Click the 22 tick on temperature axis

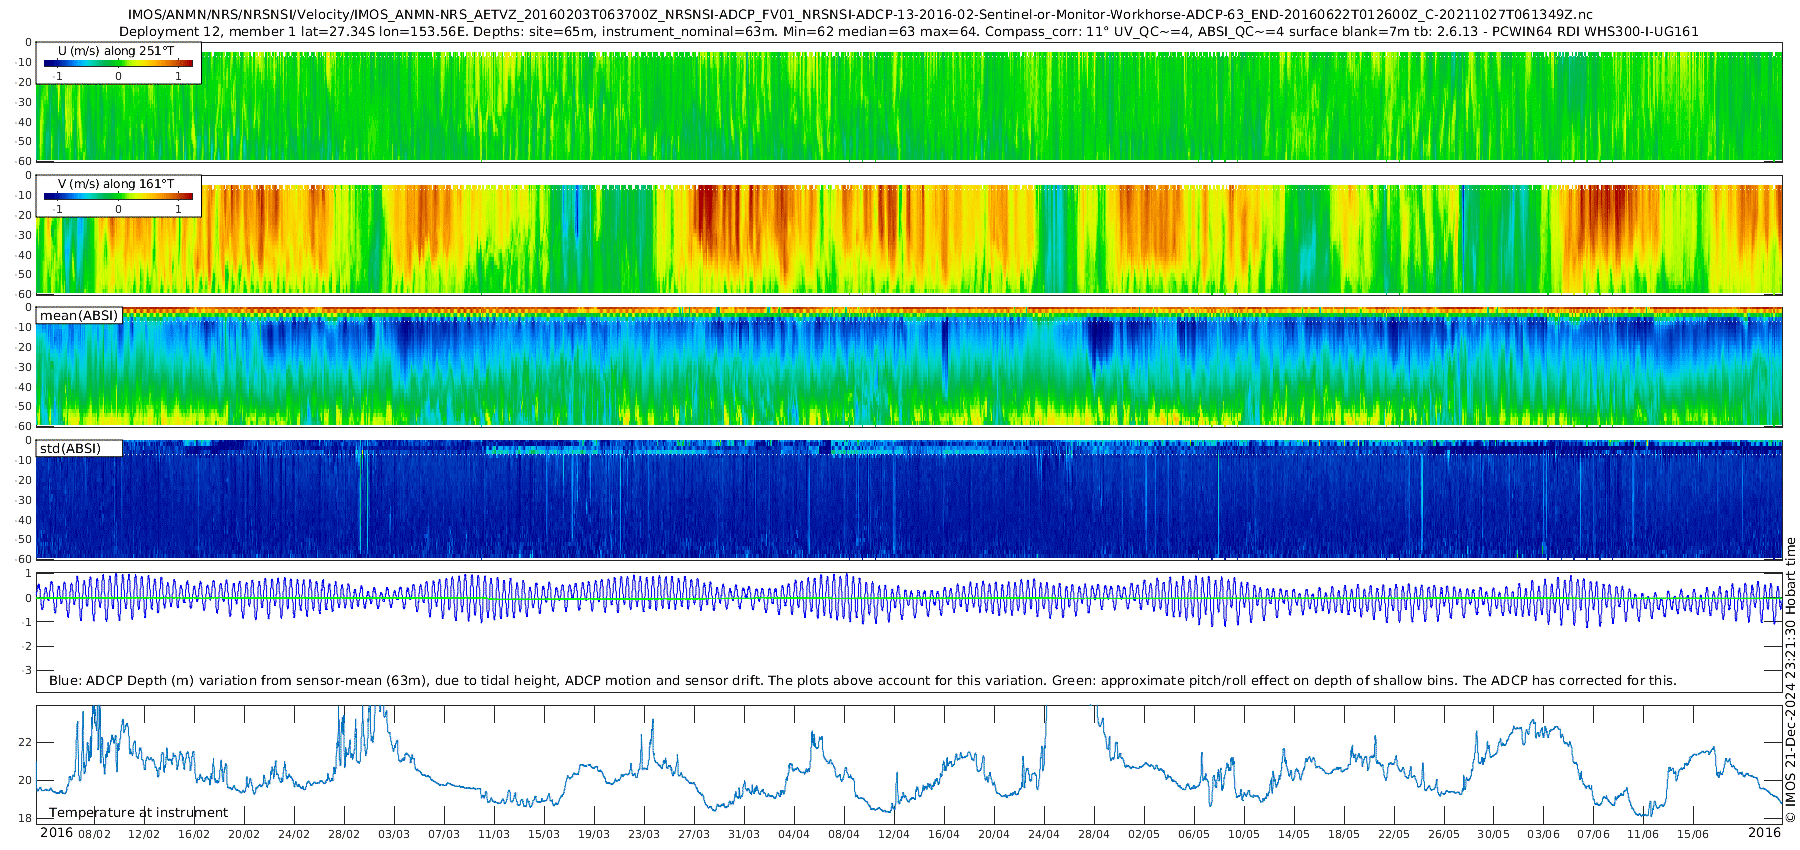(25, 743)
